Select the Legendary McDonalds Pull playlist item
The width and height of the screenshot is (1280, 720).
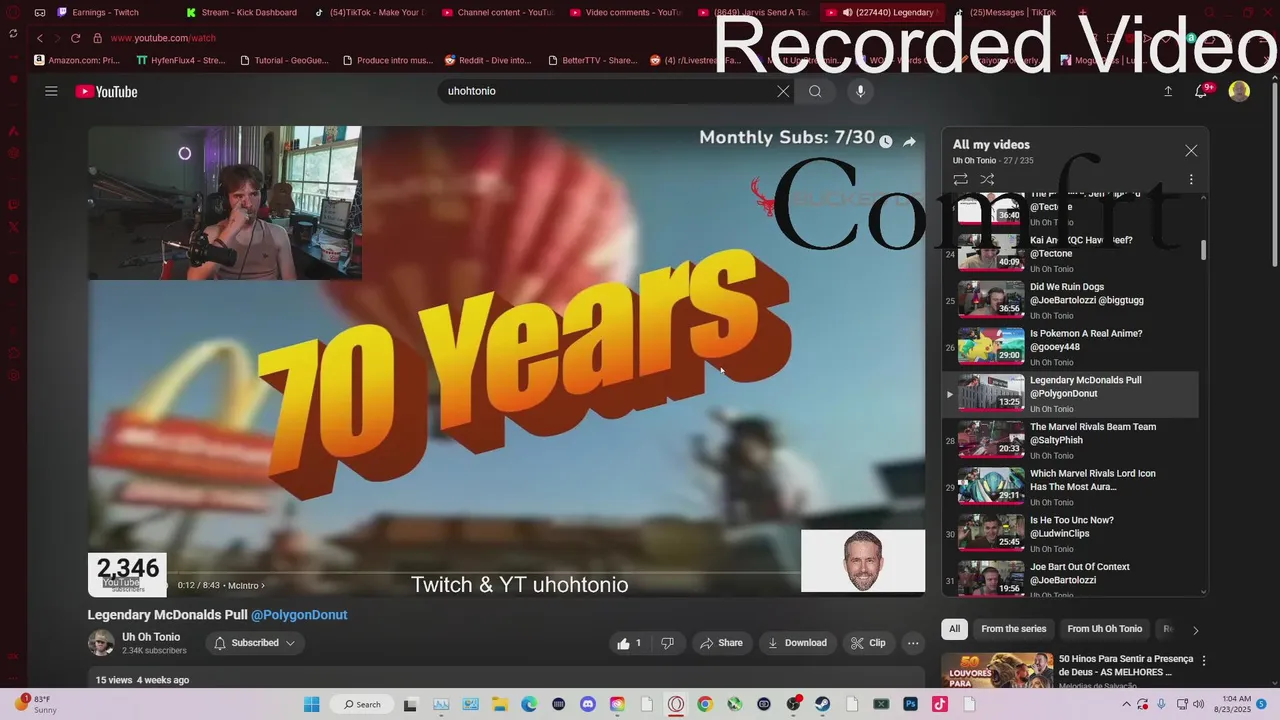pos(1070,394)
